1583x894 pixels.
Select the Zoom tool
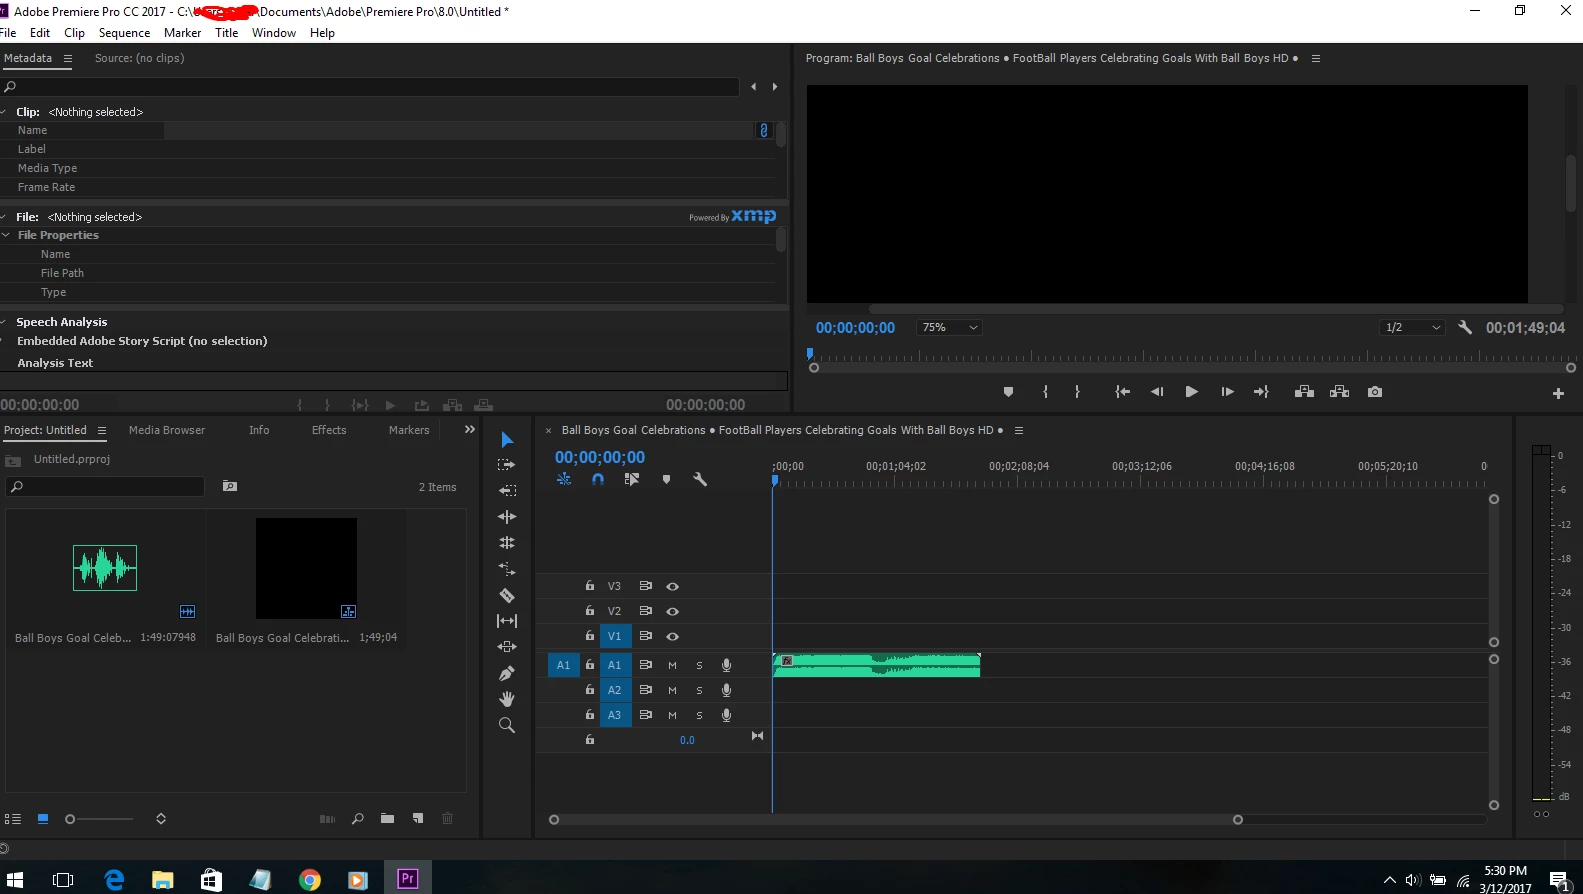click(x=507, y=725)
